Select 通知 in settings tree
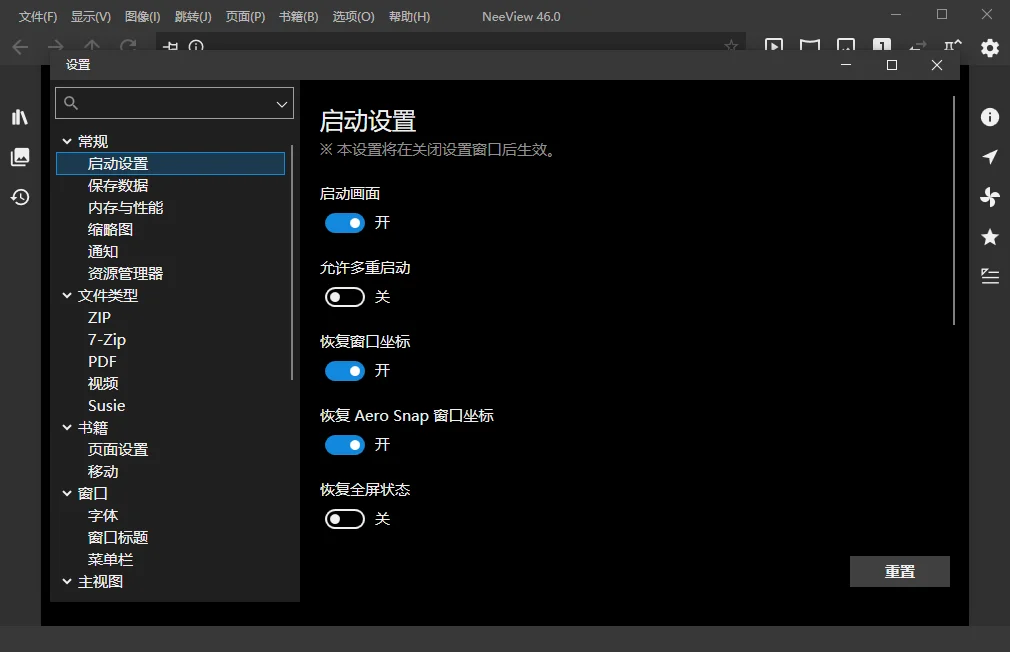1010x652 pixels. (103, 252)
